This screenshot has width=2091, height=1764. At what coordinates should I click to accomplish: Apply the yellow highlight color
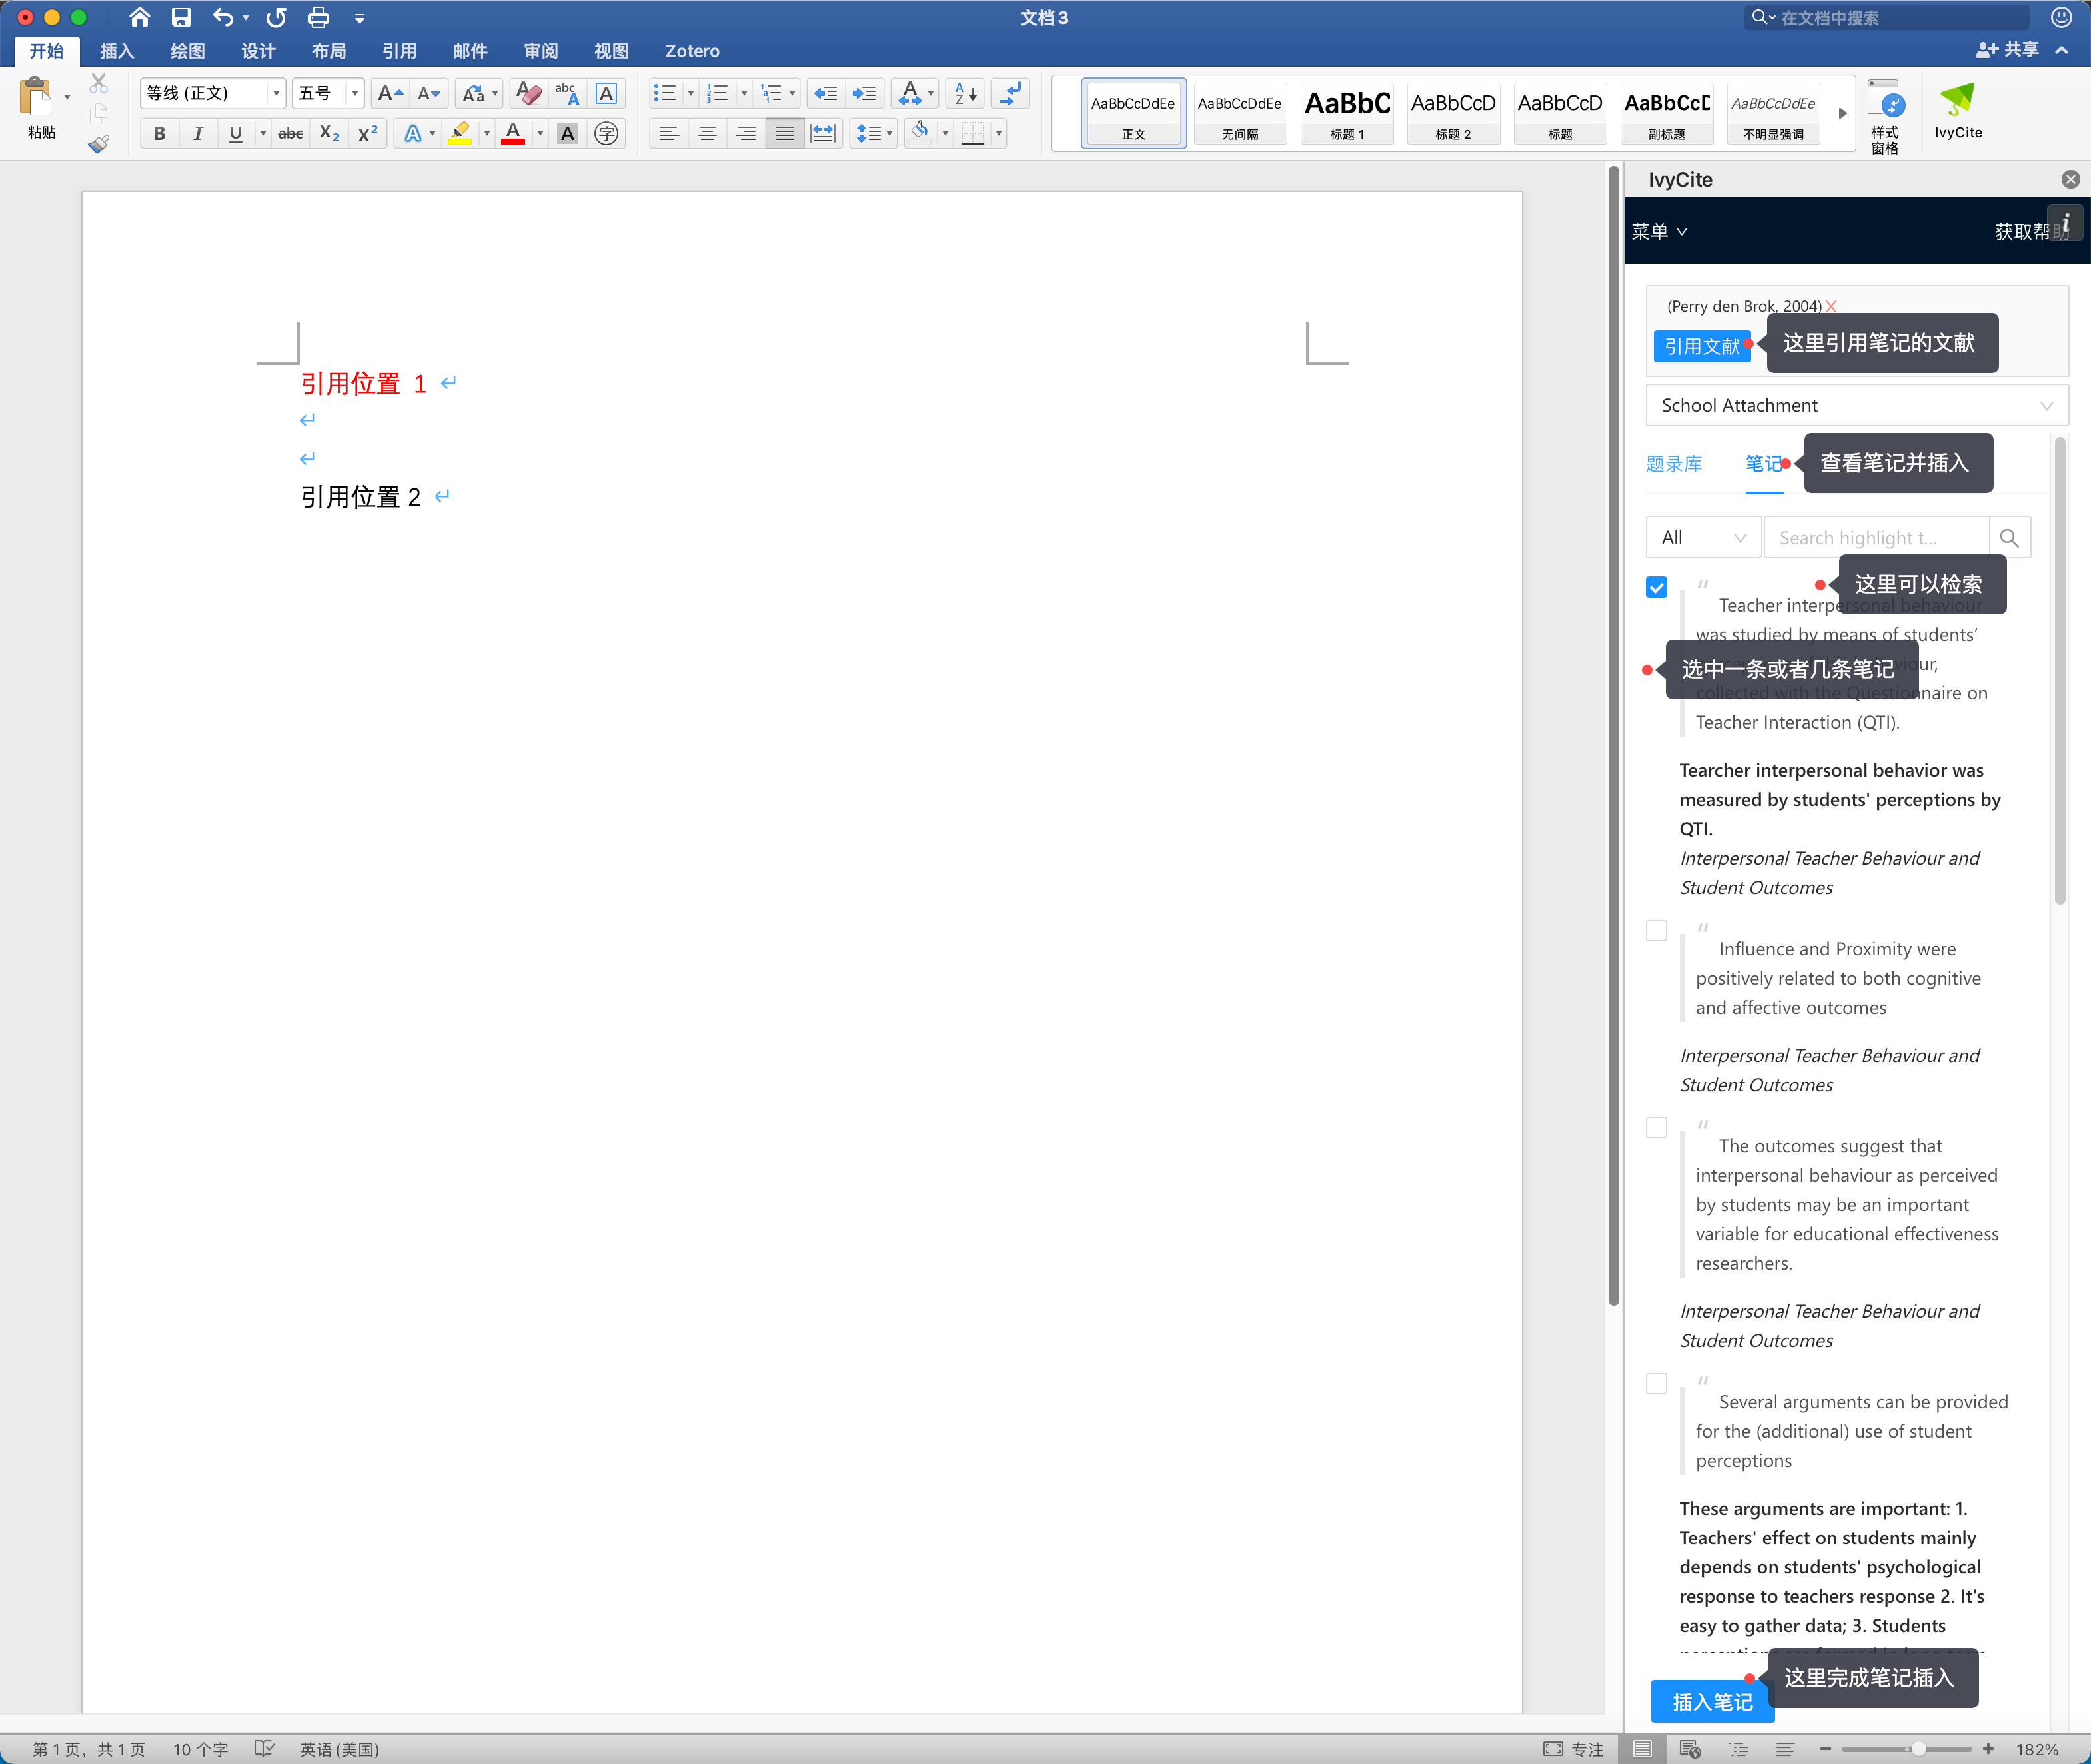(x=459, y=133)
